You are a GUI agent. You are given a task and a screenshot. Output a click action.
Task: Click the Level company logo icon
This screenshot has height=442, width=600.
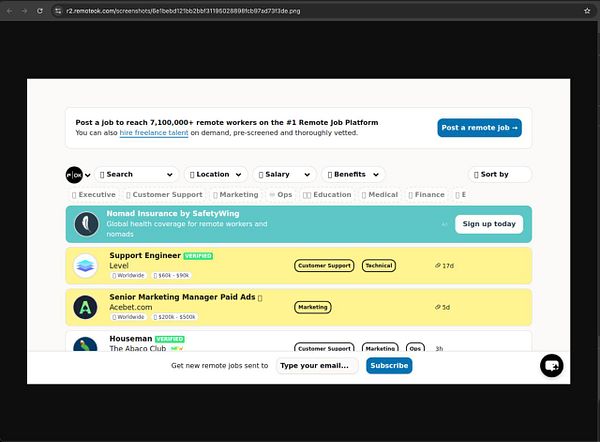[85, 266]
